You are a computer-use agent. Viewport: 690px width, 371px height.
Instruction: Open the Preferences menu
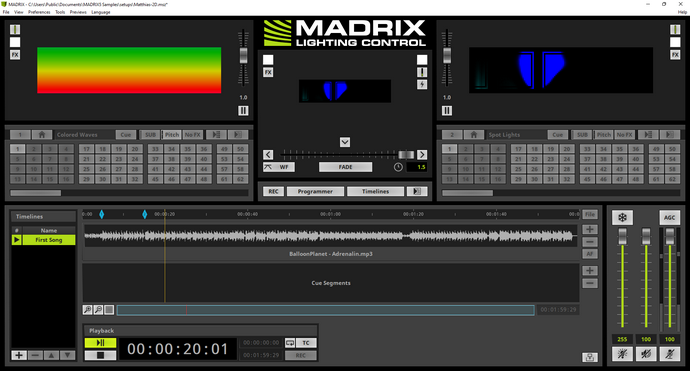(39, 12)
